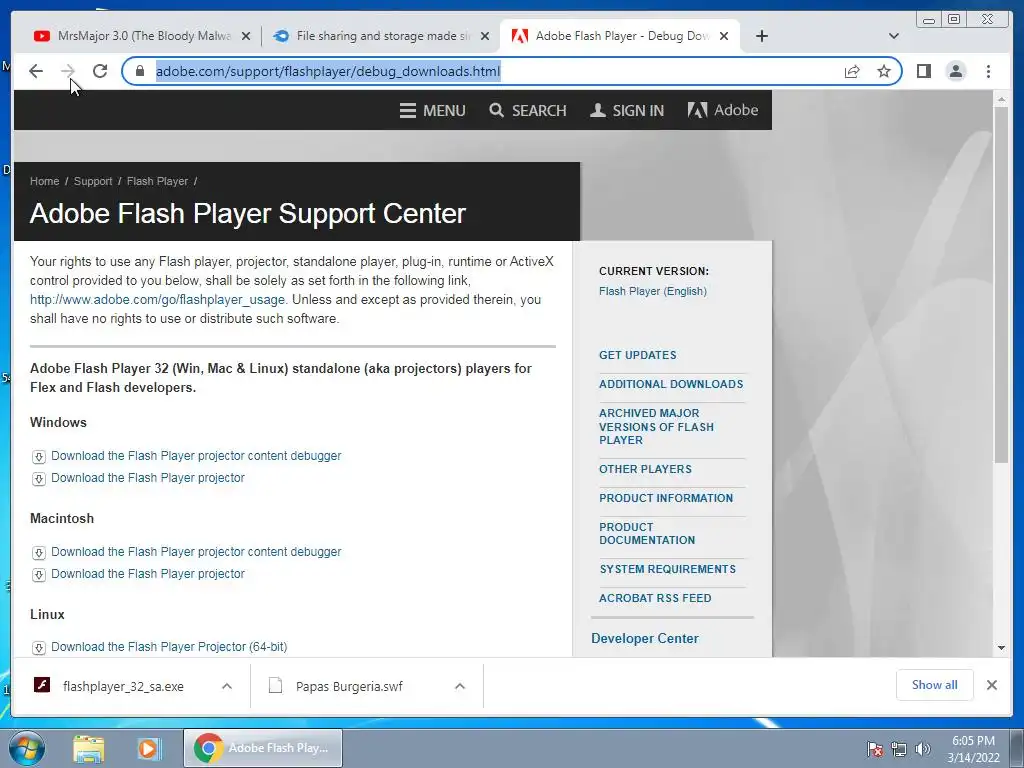The width and height of the screenshot is (1024, 768).
Task: Open Developer Center heading link
Action: (x=645, y=638)
